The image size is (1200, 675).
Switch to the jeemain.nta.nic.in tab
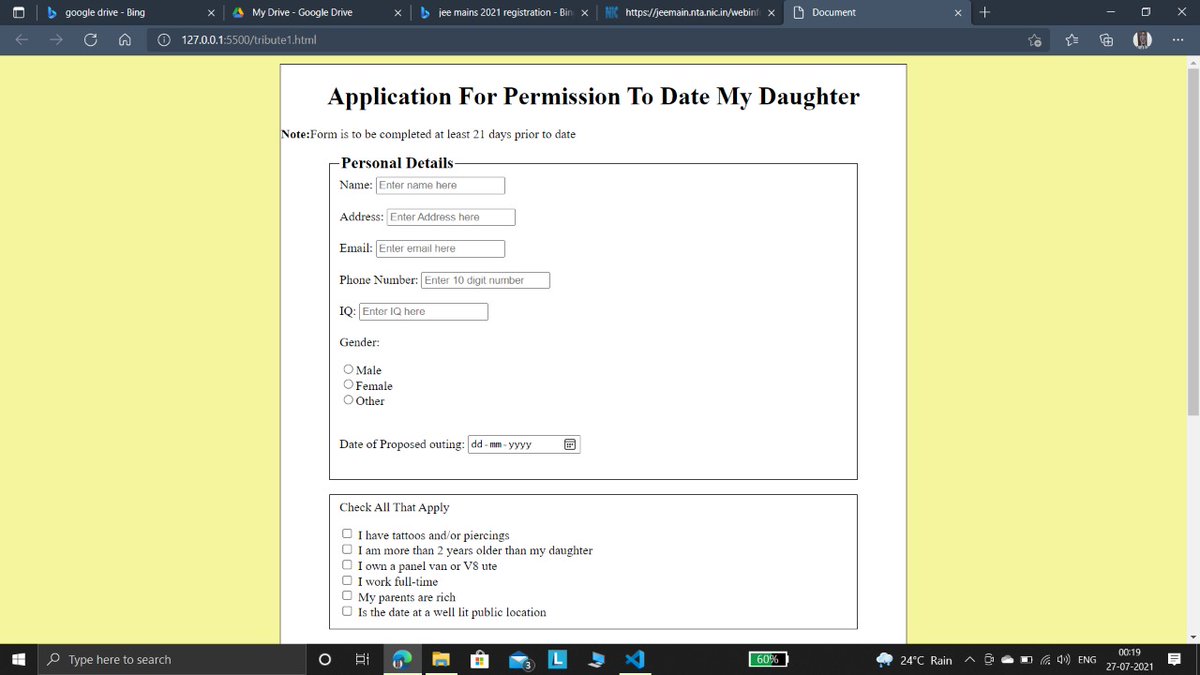689,12
